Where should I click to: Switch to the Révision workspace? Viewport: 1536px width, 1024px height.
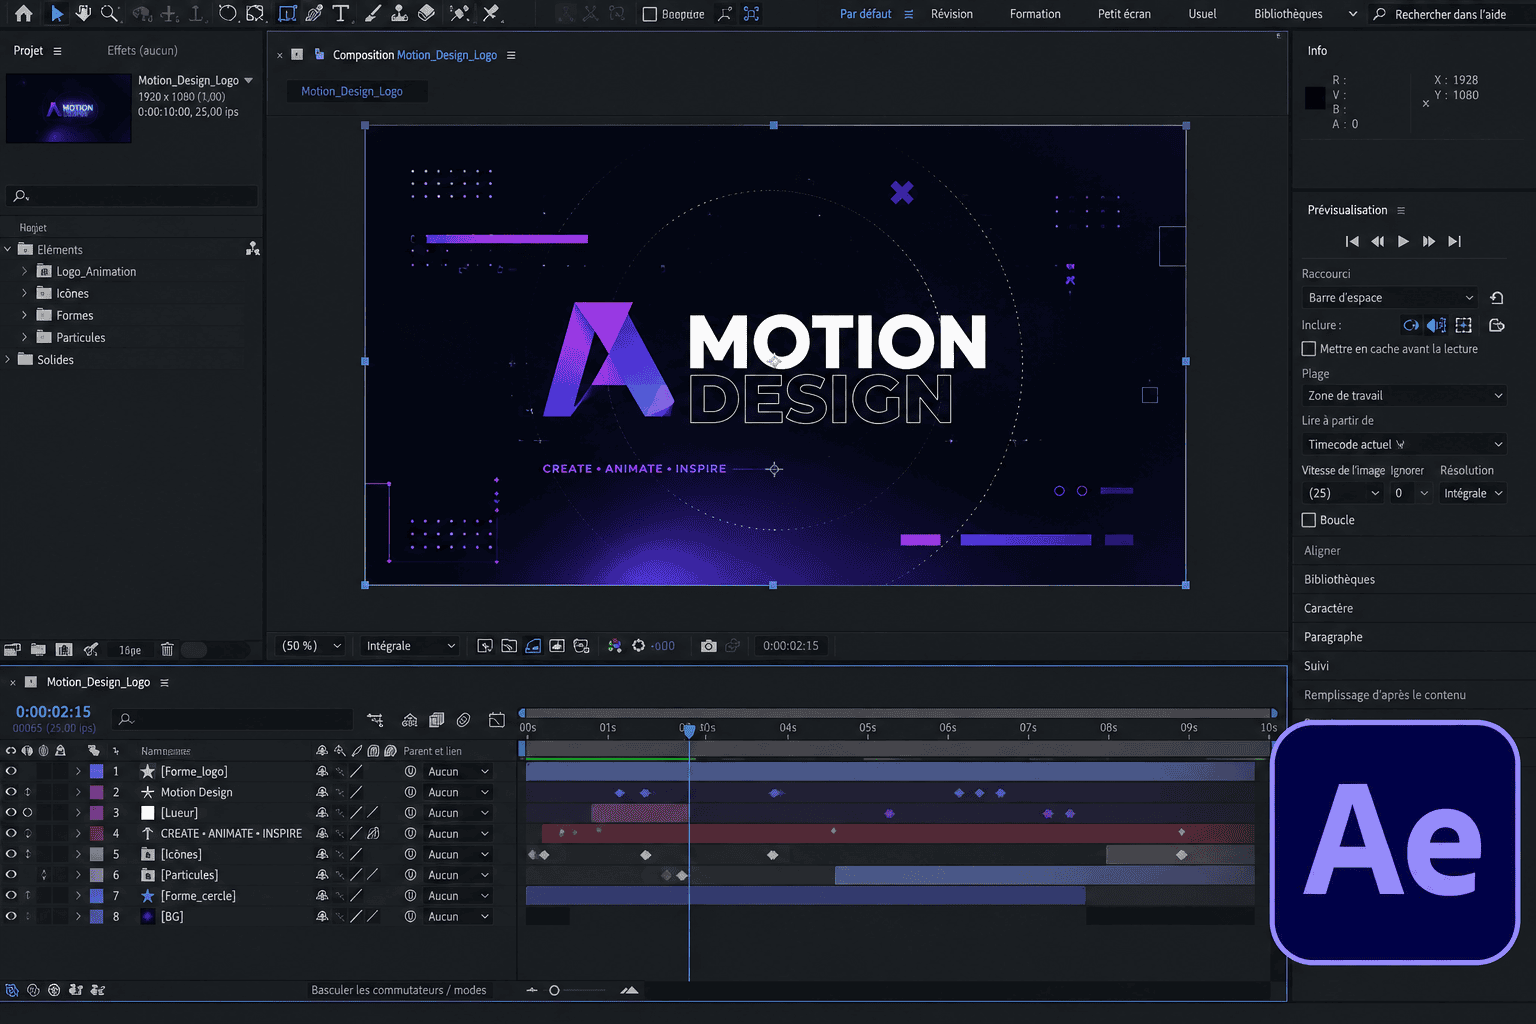coord(952,14)
